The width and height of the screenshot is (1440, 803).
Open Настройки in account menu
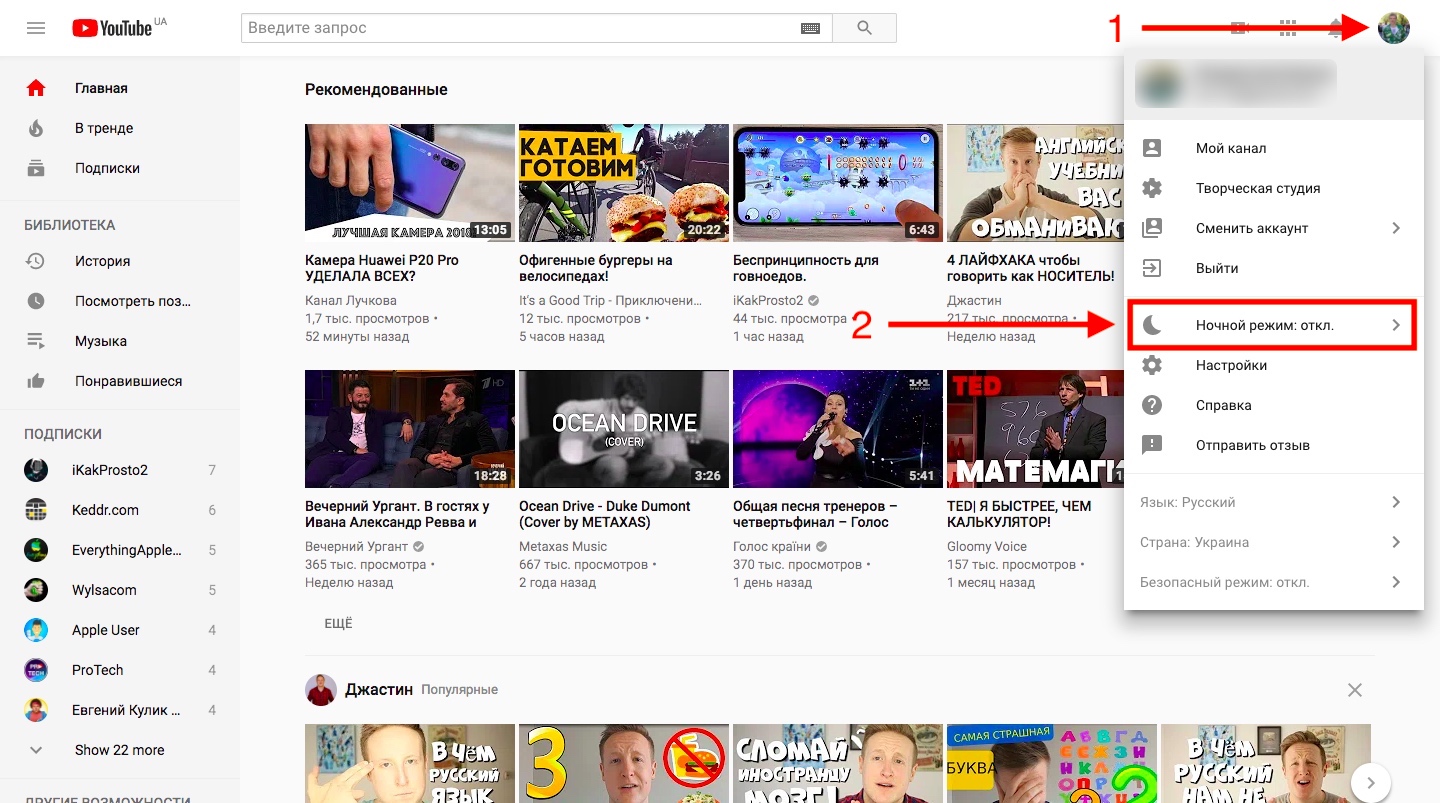tap(1274, 365)
